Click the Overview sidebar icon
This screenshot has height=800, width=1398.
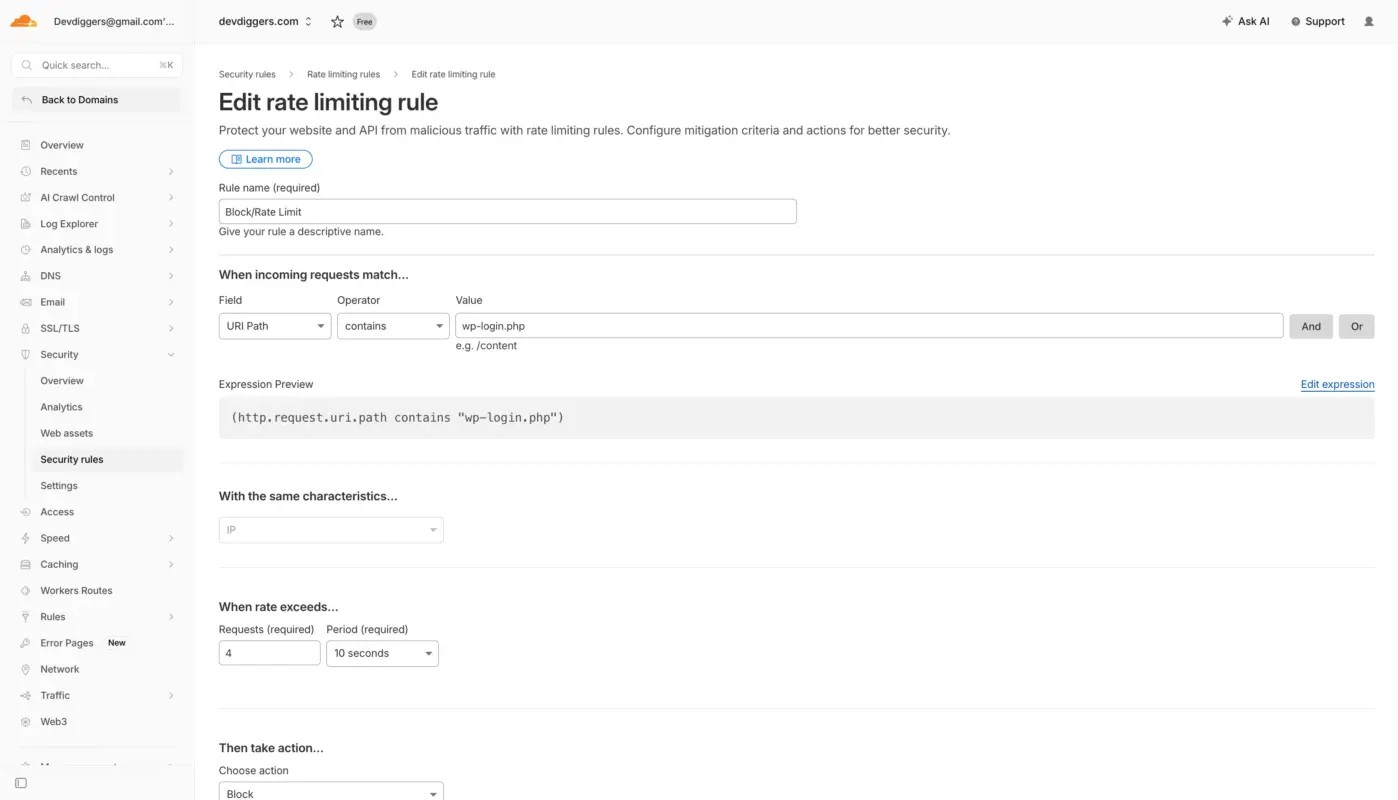coord(26,145)
